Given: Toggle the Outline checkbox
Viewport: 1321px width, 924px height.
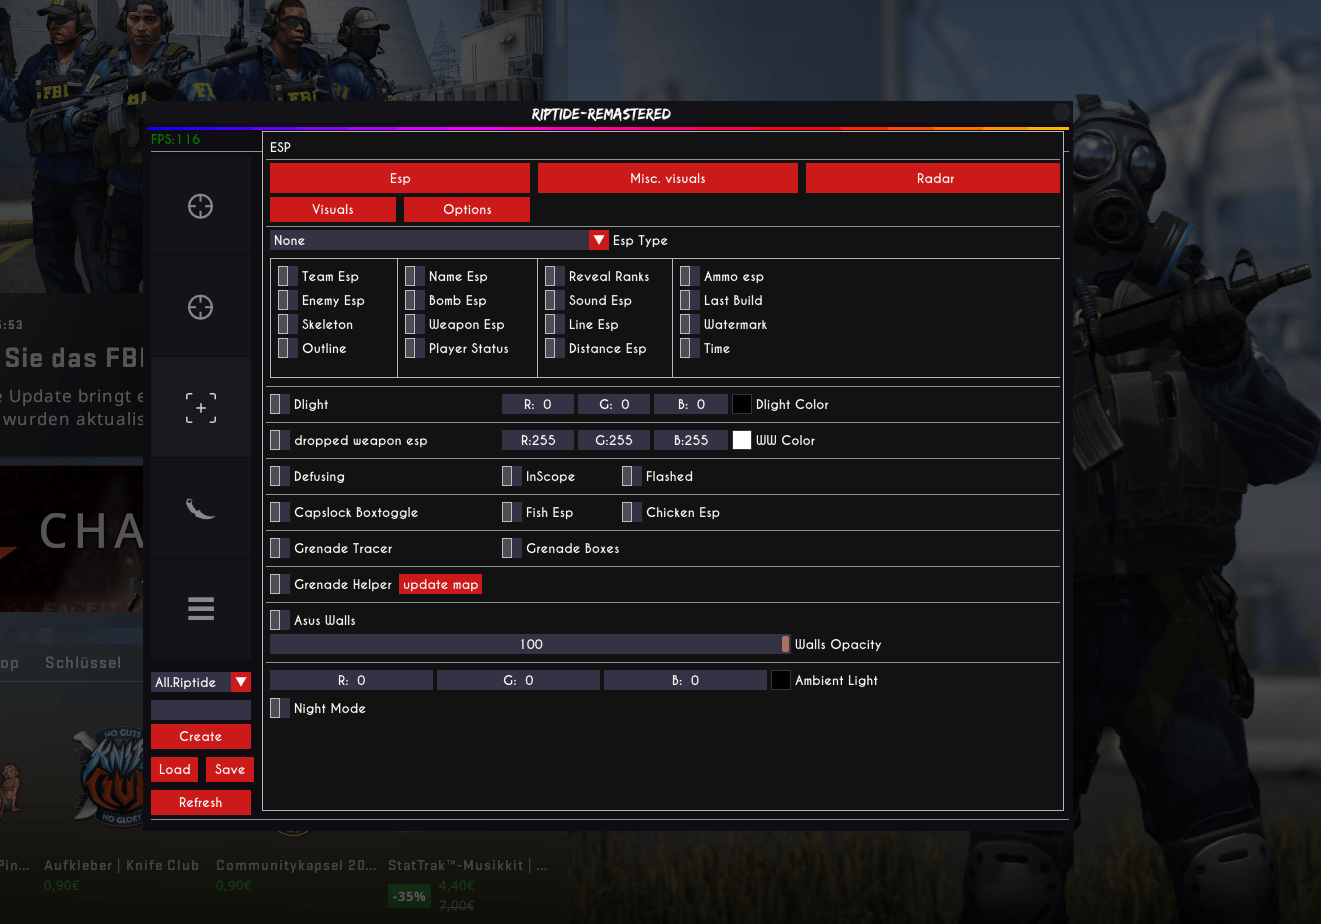Looking at the screenshot, I should (x=288, y=348).
